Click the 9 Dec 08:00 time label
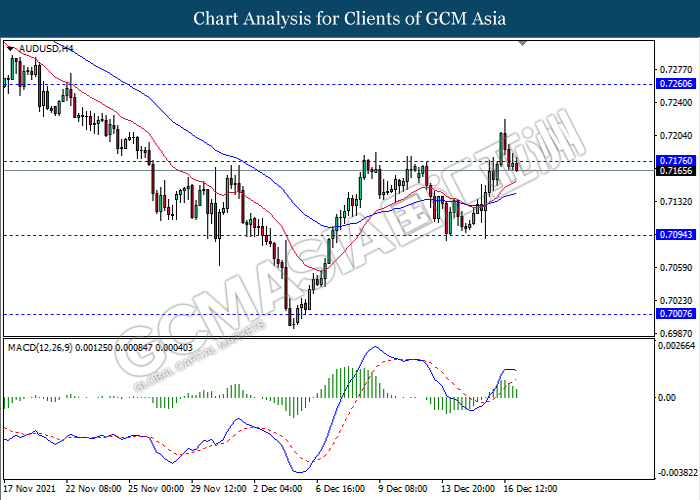 click(403, 488)
